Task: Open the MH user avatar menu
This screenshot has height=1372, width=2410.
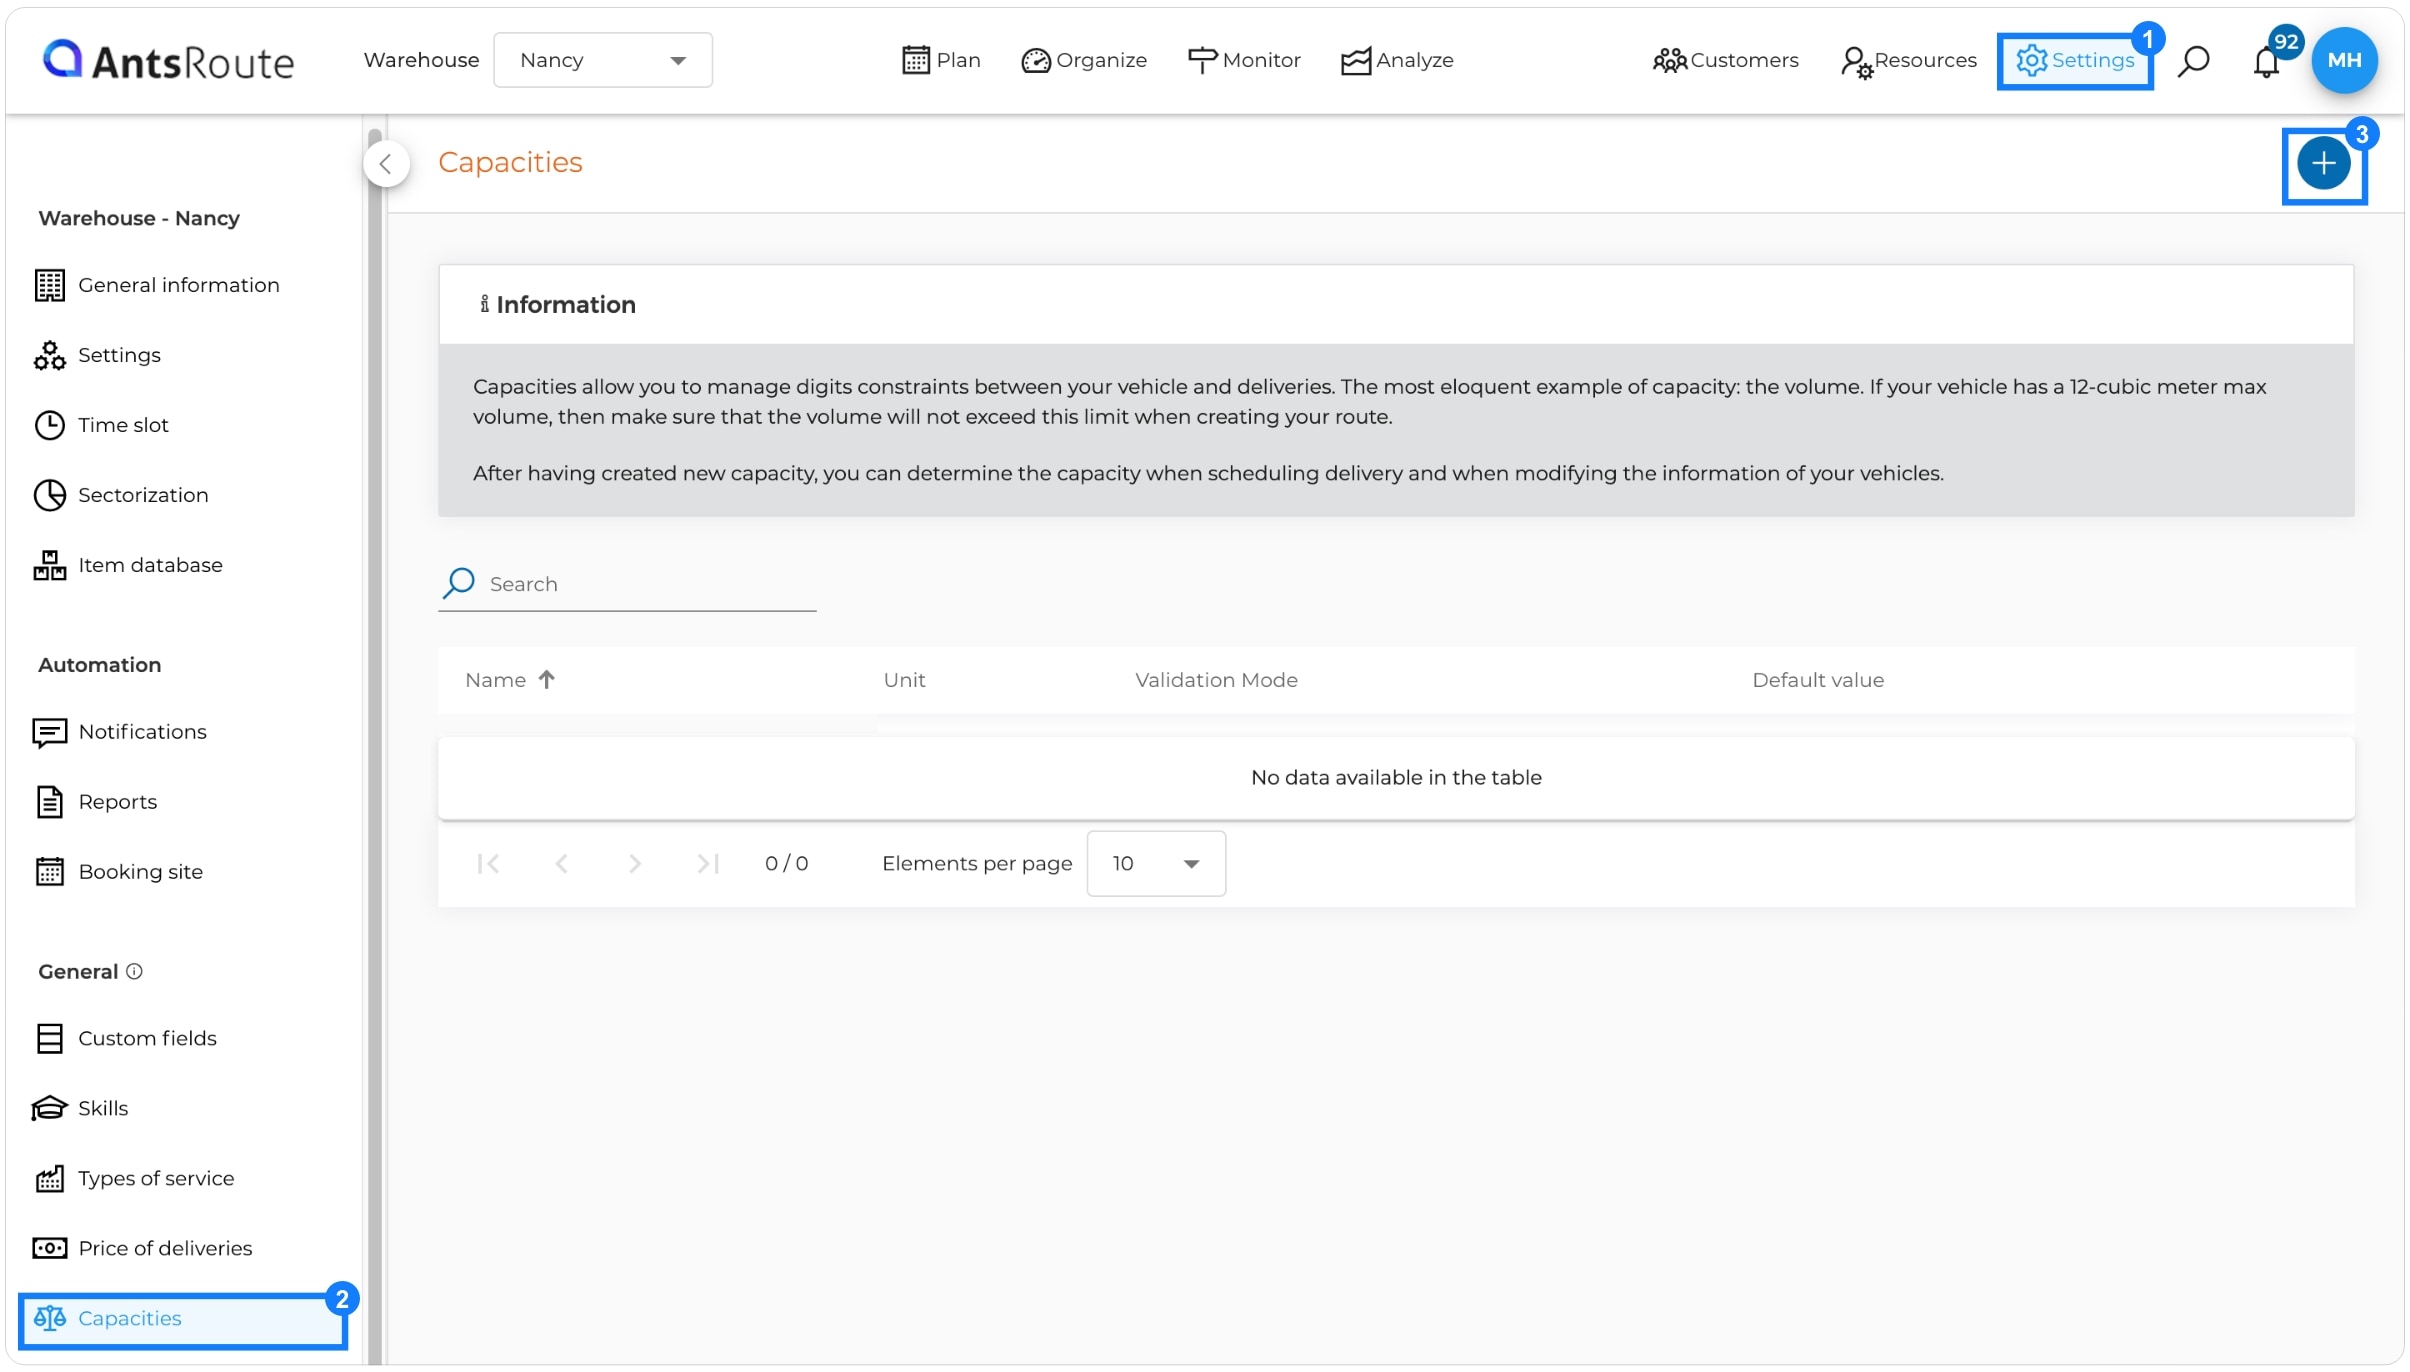Action: click(x=2344, y=60)
